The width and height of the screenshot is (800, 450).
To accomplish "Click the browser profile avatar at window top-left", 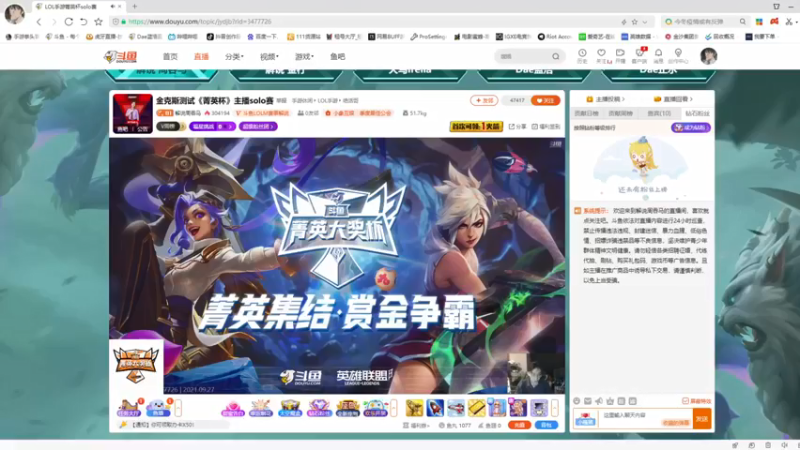I will tap(14, 14).
